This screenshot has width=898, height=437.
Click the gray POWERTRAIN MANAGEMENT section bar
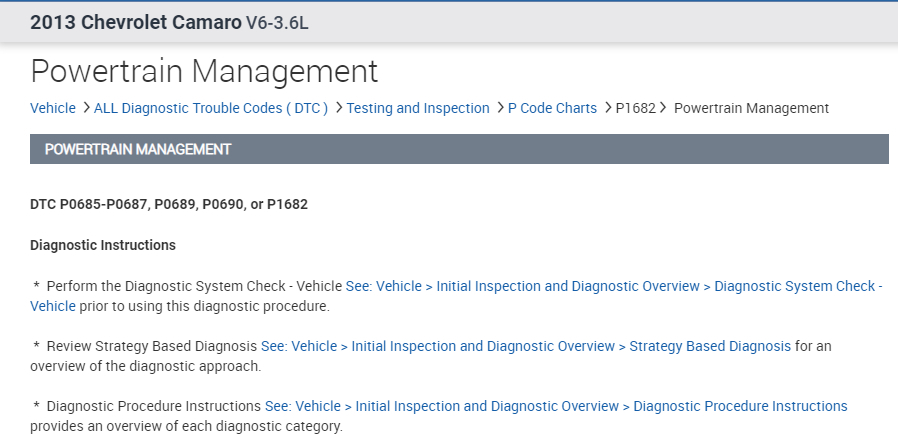coord(459,149)
